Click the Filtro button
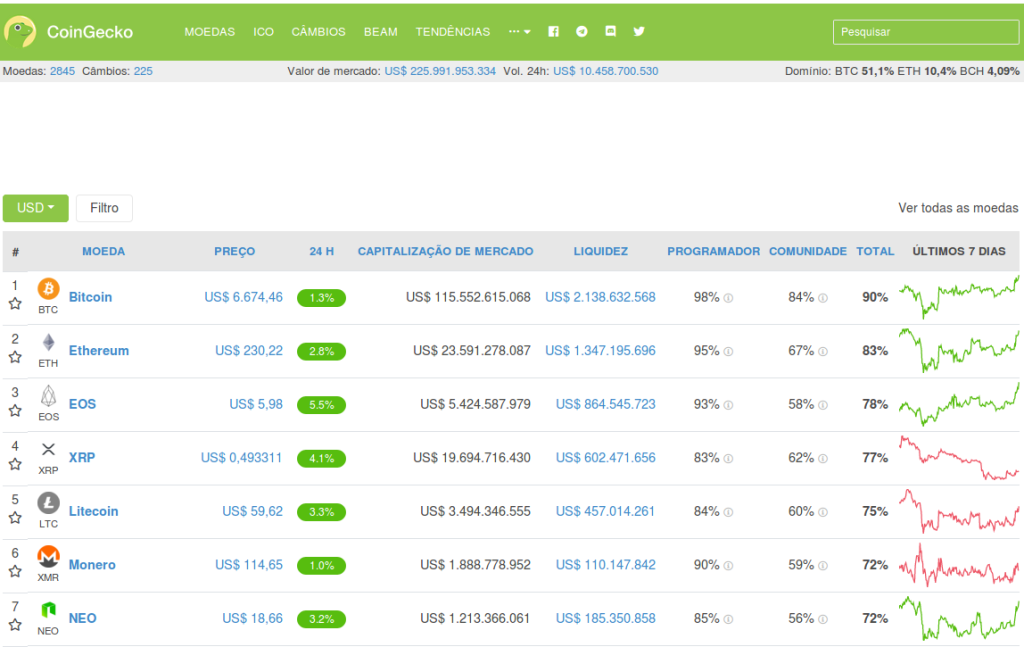 tap(104, 208)
